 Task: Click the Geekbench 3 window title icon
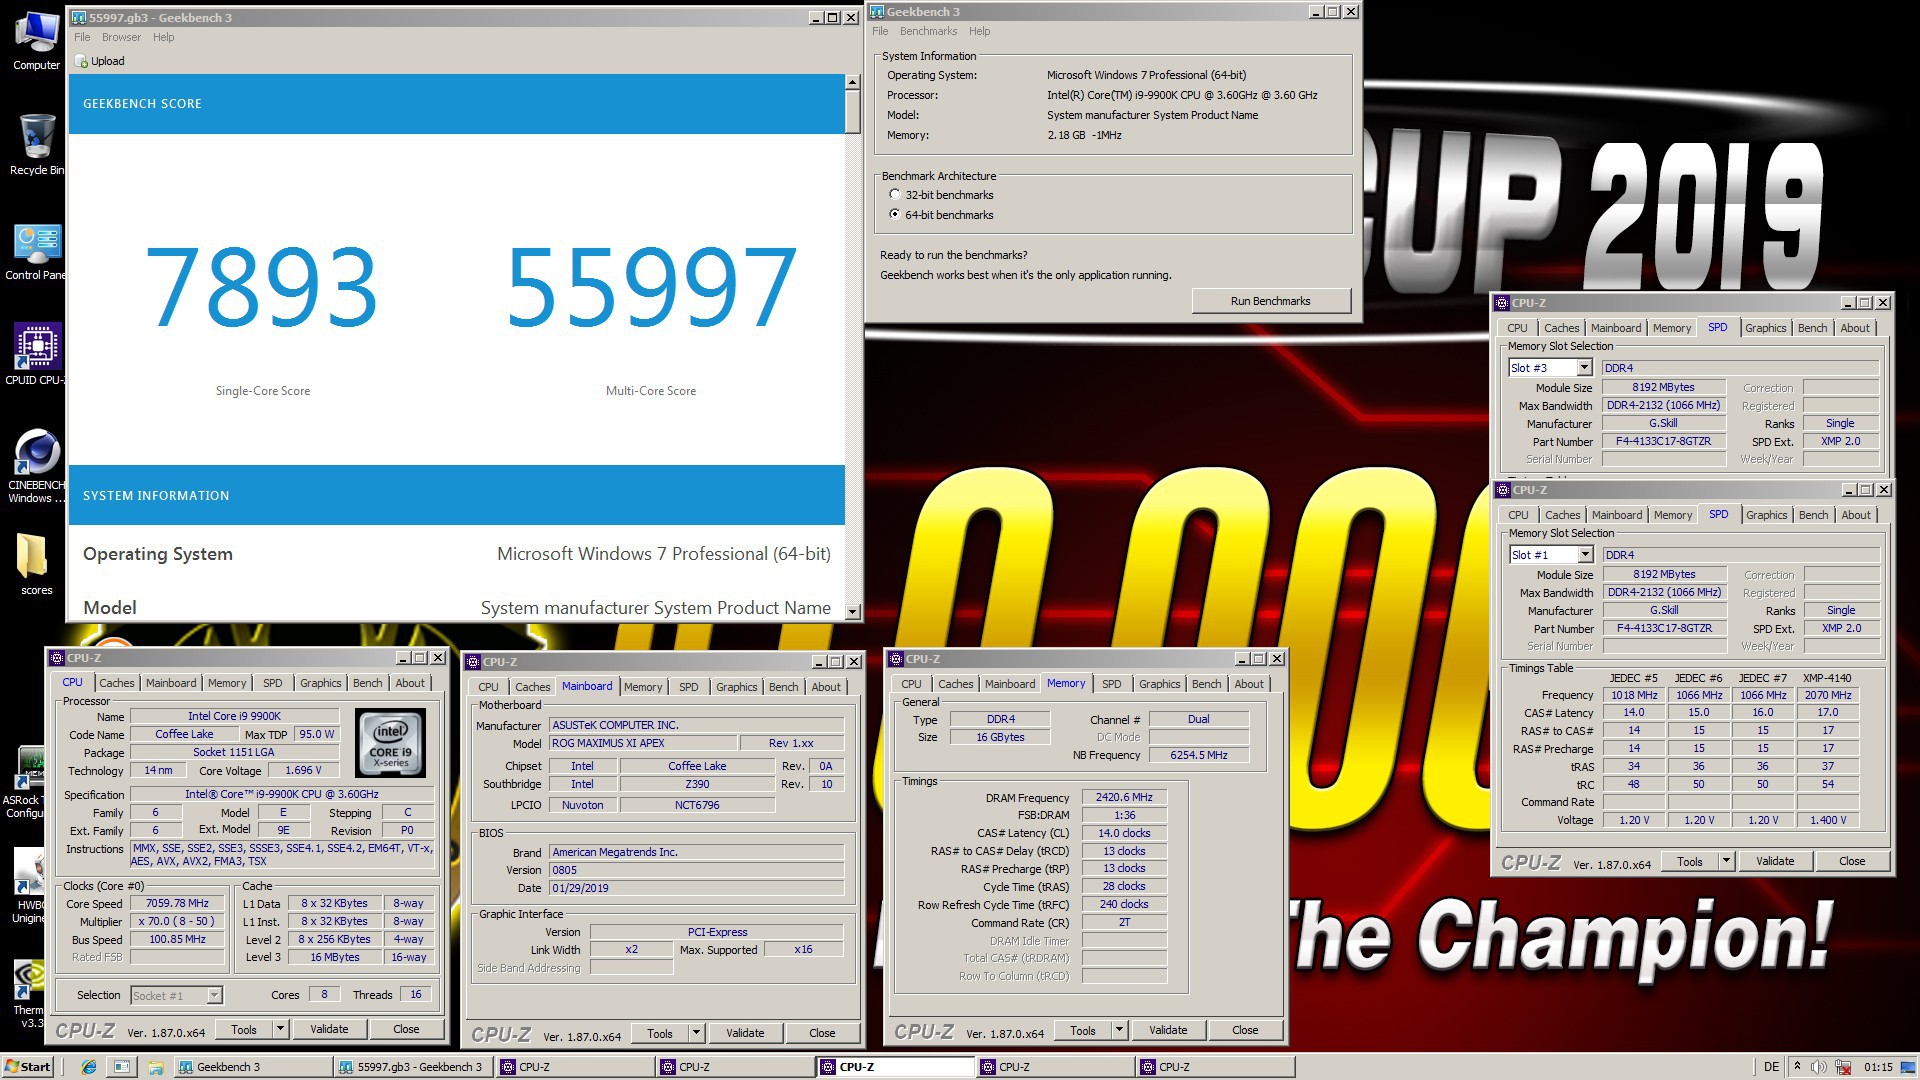pyautogui.click(x=877, y=12)
